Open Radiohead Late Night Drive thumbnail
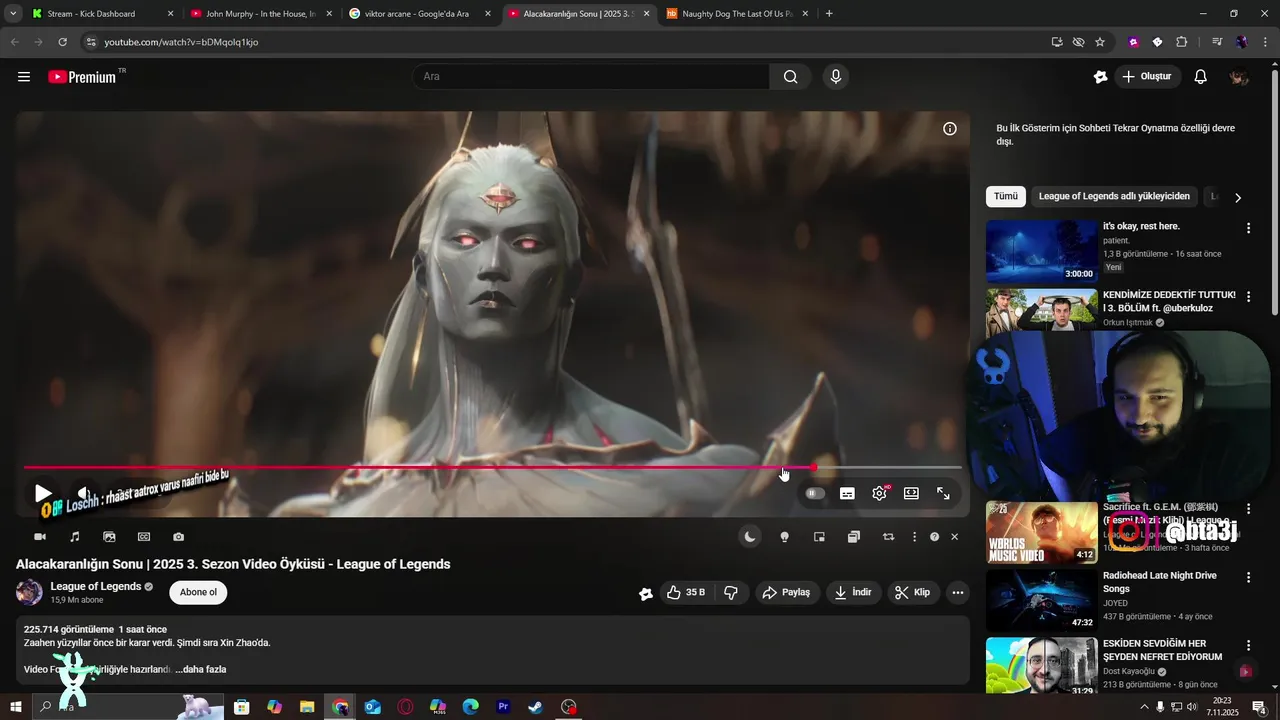 click(1042, 600)
